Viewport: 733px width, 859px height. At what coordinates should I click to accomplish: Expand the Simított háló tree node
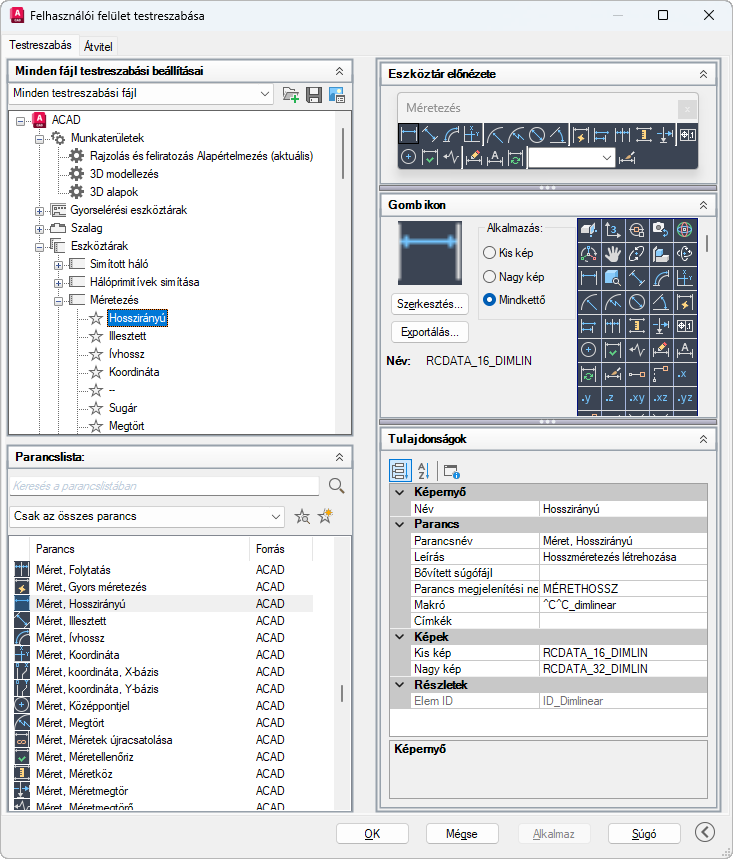[x=59, y=265]
